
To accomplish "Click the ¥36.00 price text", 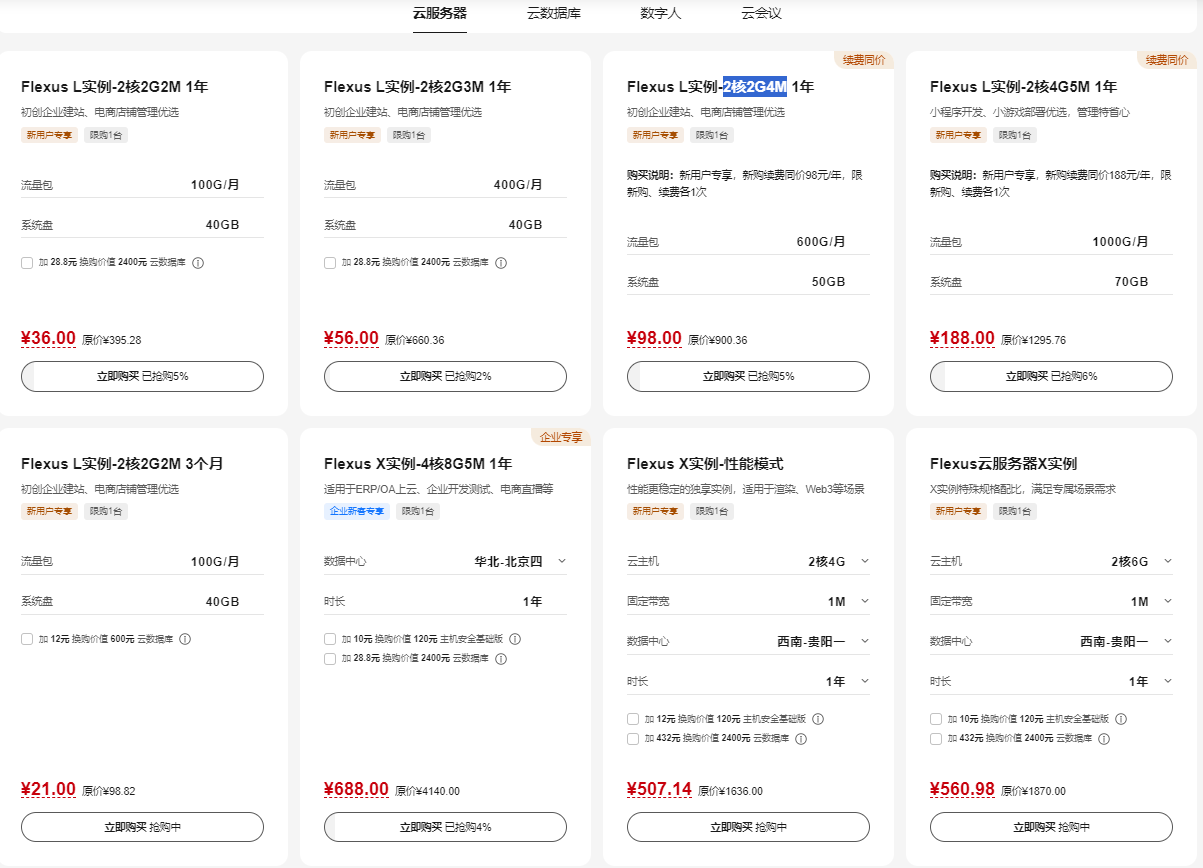I will pyautogui.click(x=48, y=338).
